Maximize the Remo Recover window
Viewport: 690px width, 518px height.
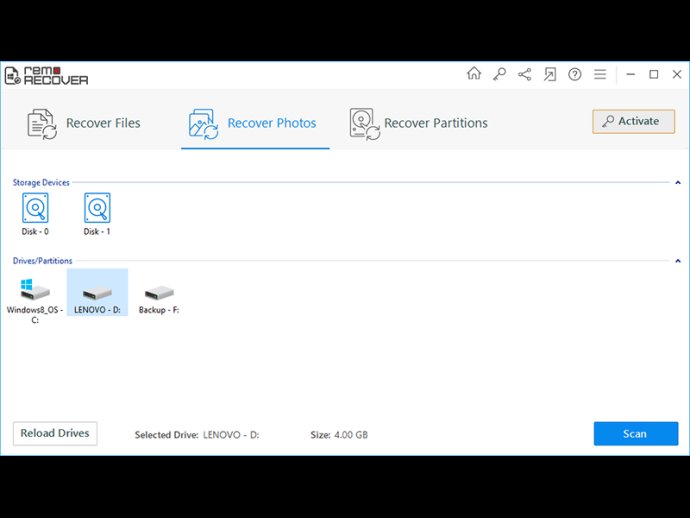(654, 74)
